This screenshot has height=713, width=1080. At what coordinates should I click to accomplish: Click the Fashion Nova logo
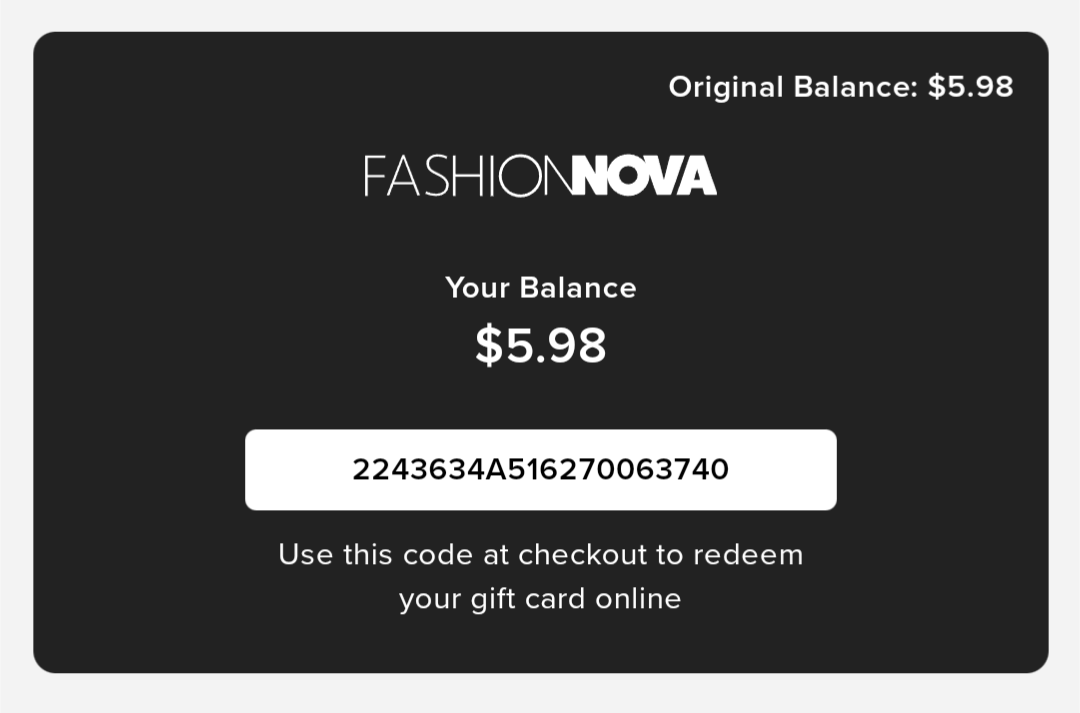541,176
